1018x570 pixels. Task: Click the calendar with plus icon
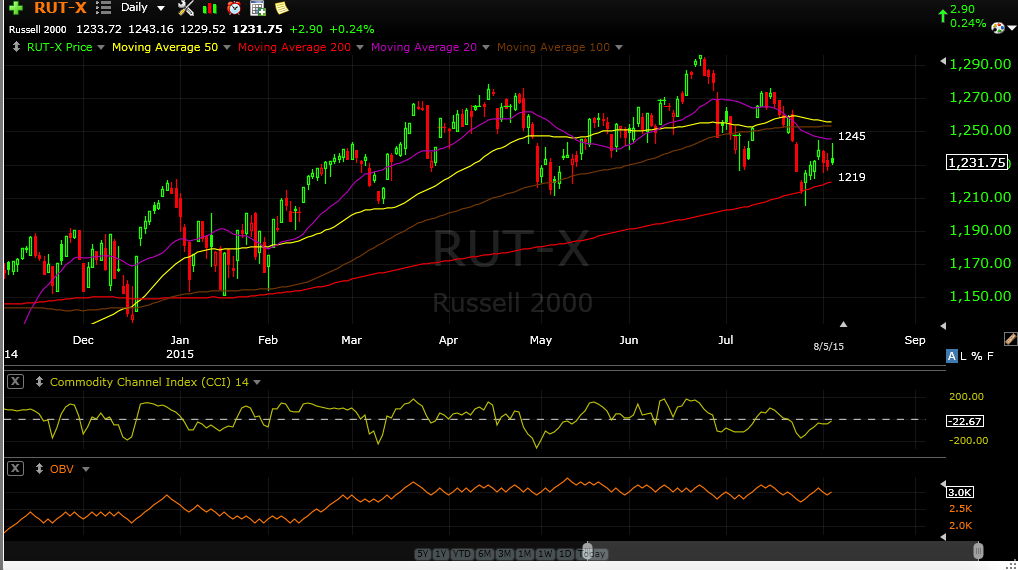258,8
